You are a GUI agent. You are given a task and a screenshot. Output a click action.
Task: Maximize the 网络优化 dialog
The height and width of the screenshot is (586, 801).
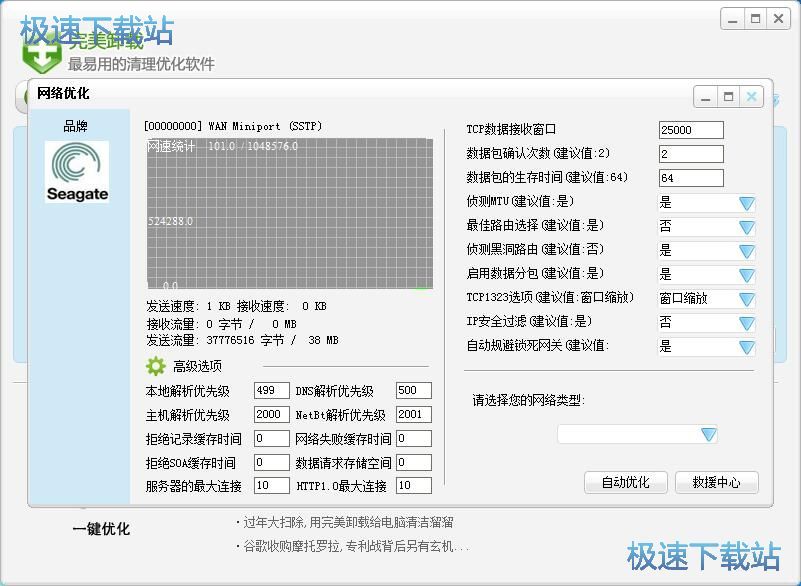click(728, 97)
